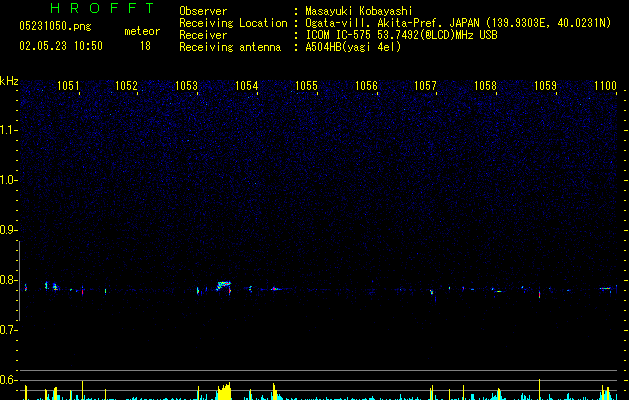Click the 1057 time marker

click(425, 86)
